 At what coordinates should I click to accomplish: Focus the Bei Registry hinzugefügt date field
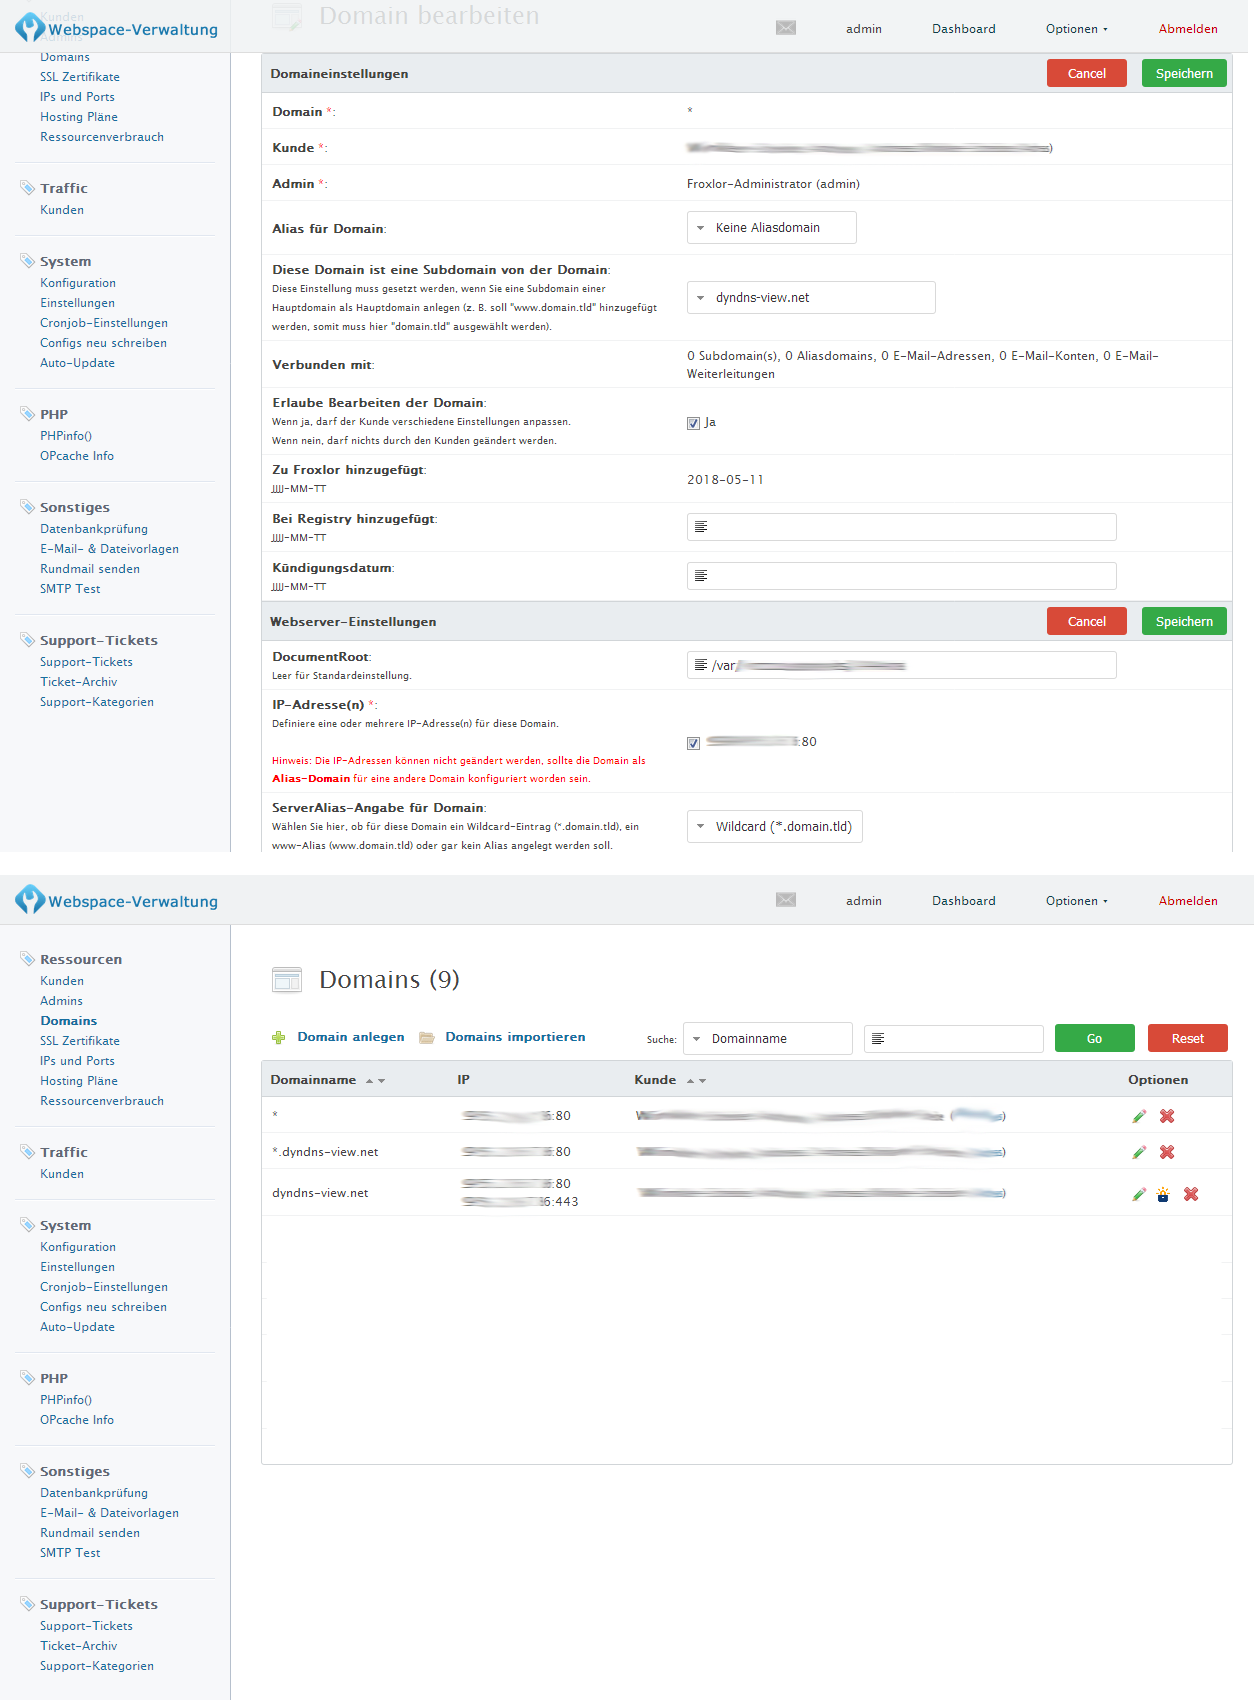click(x=902, y=527)
